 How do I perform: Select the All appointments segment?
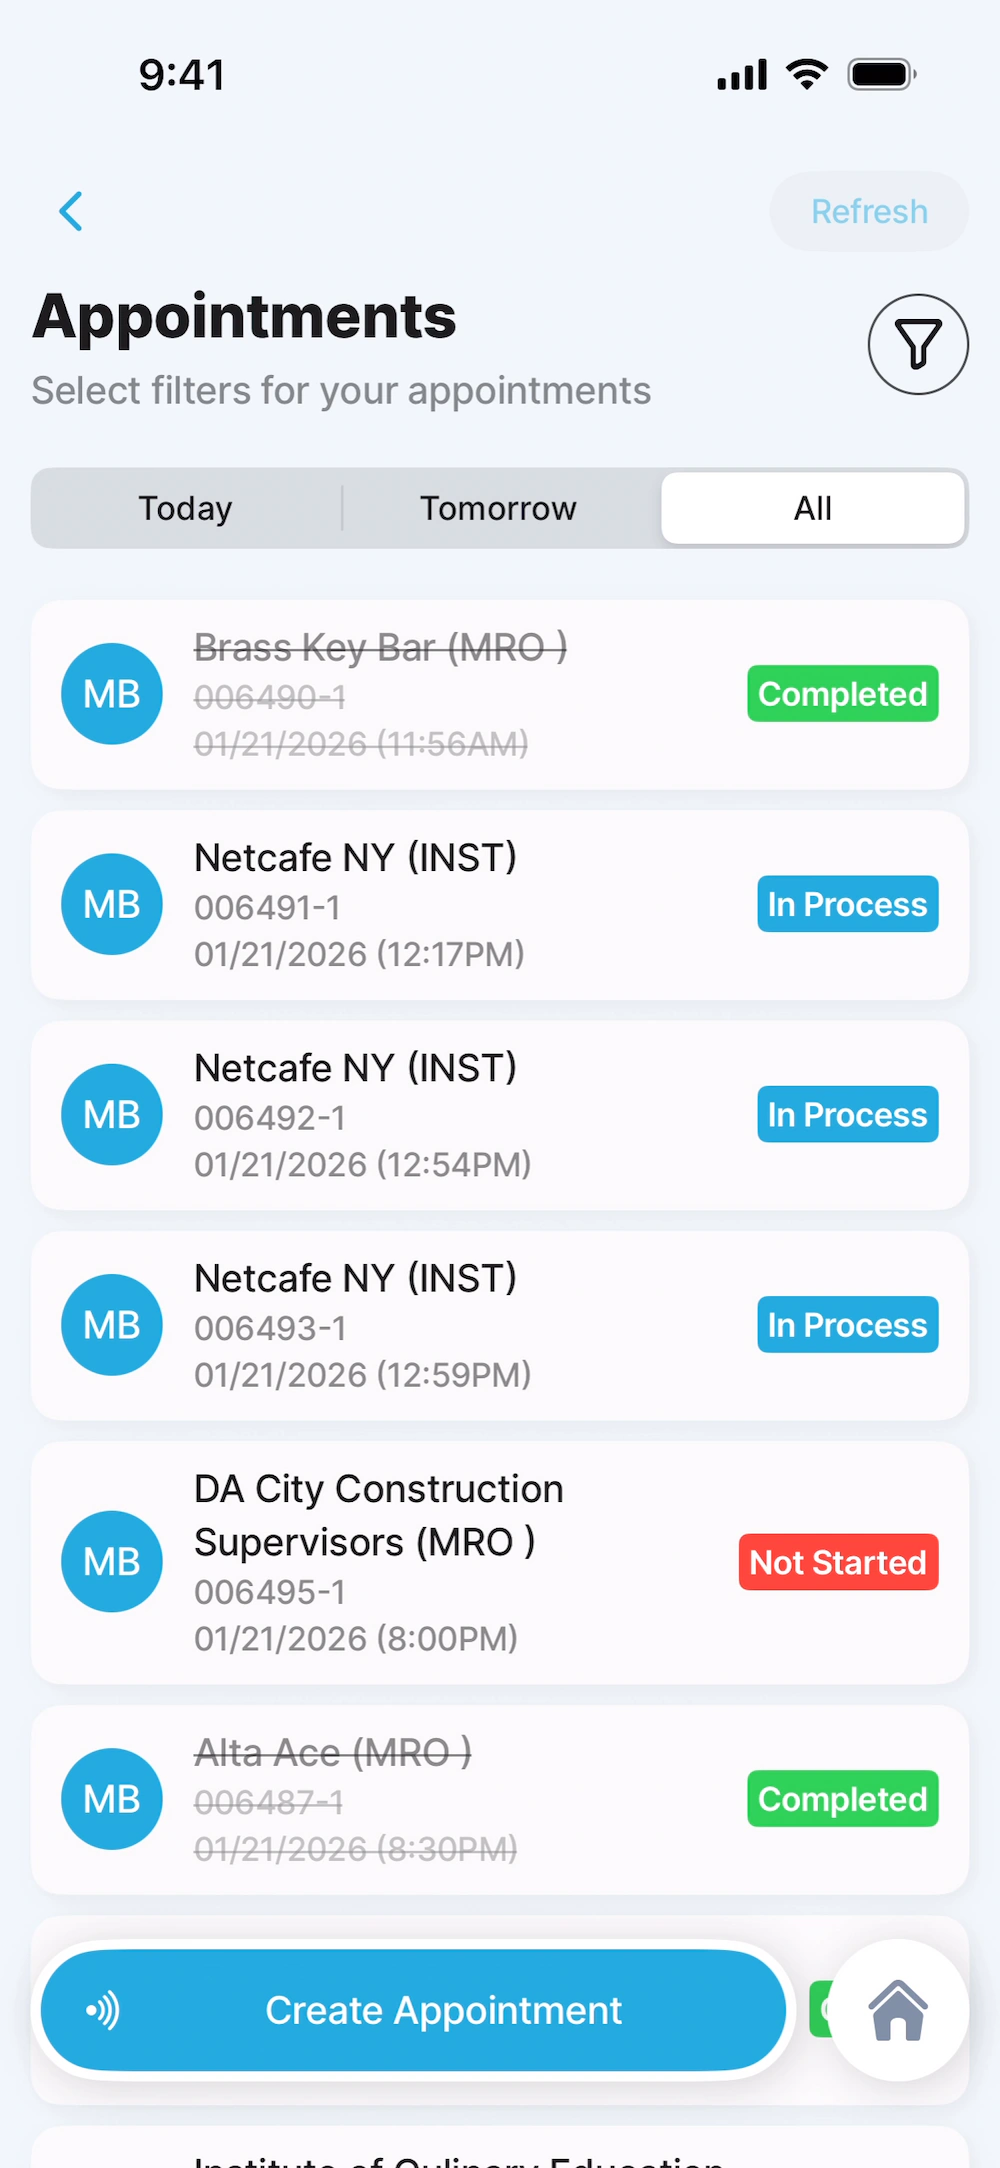(x=812, y=508)
